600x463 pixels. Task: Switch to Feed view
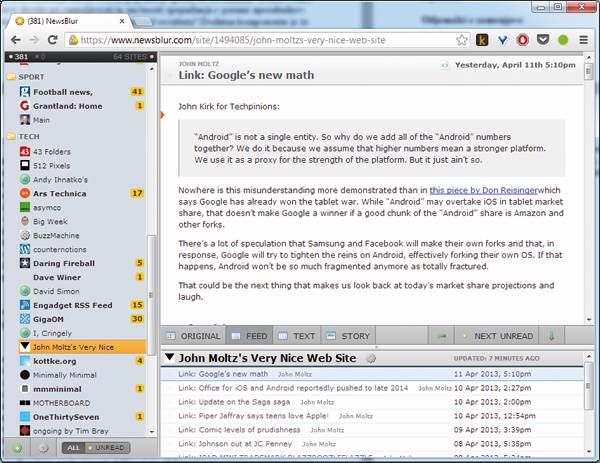(249, 336)
